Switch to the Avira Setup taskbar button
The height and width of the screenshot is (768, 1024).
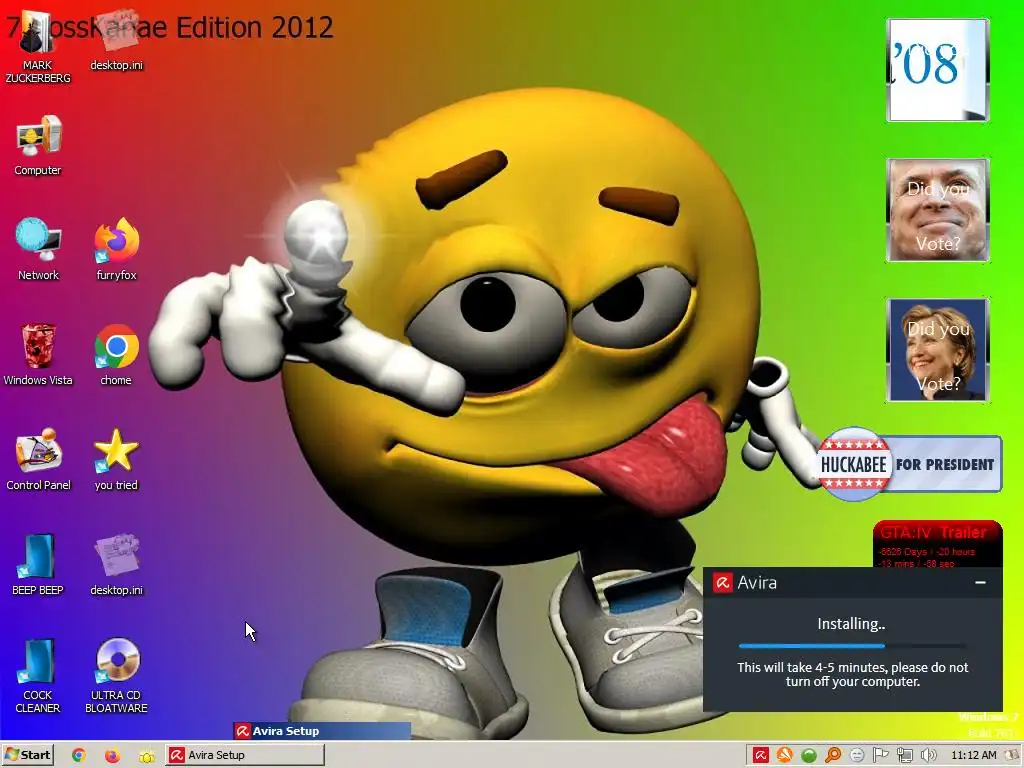click(244, 755)
